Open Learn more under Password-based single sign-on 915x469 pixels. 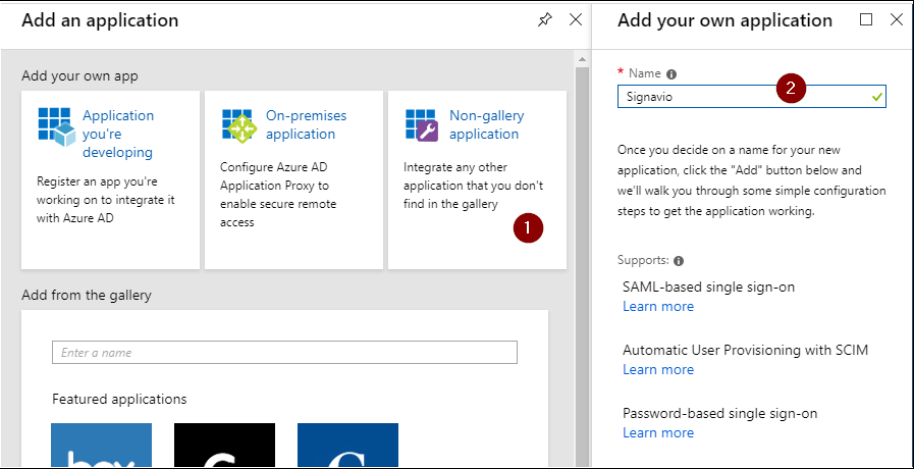[x=658, y=432]
